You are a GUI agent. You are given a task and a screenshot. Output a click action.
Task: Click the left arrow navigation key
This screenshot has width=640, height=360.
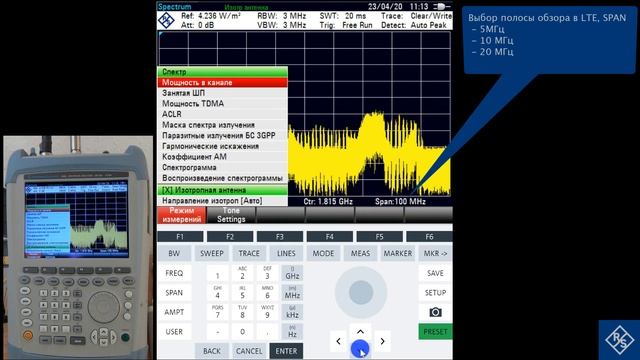click(338, 341)
